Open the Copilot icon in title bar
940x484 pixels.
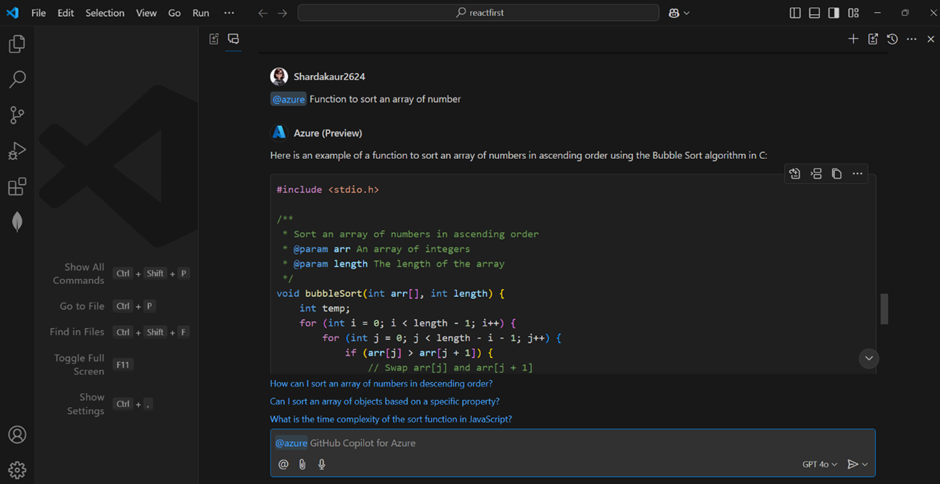[x=674, y=13]
